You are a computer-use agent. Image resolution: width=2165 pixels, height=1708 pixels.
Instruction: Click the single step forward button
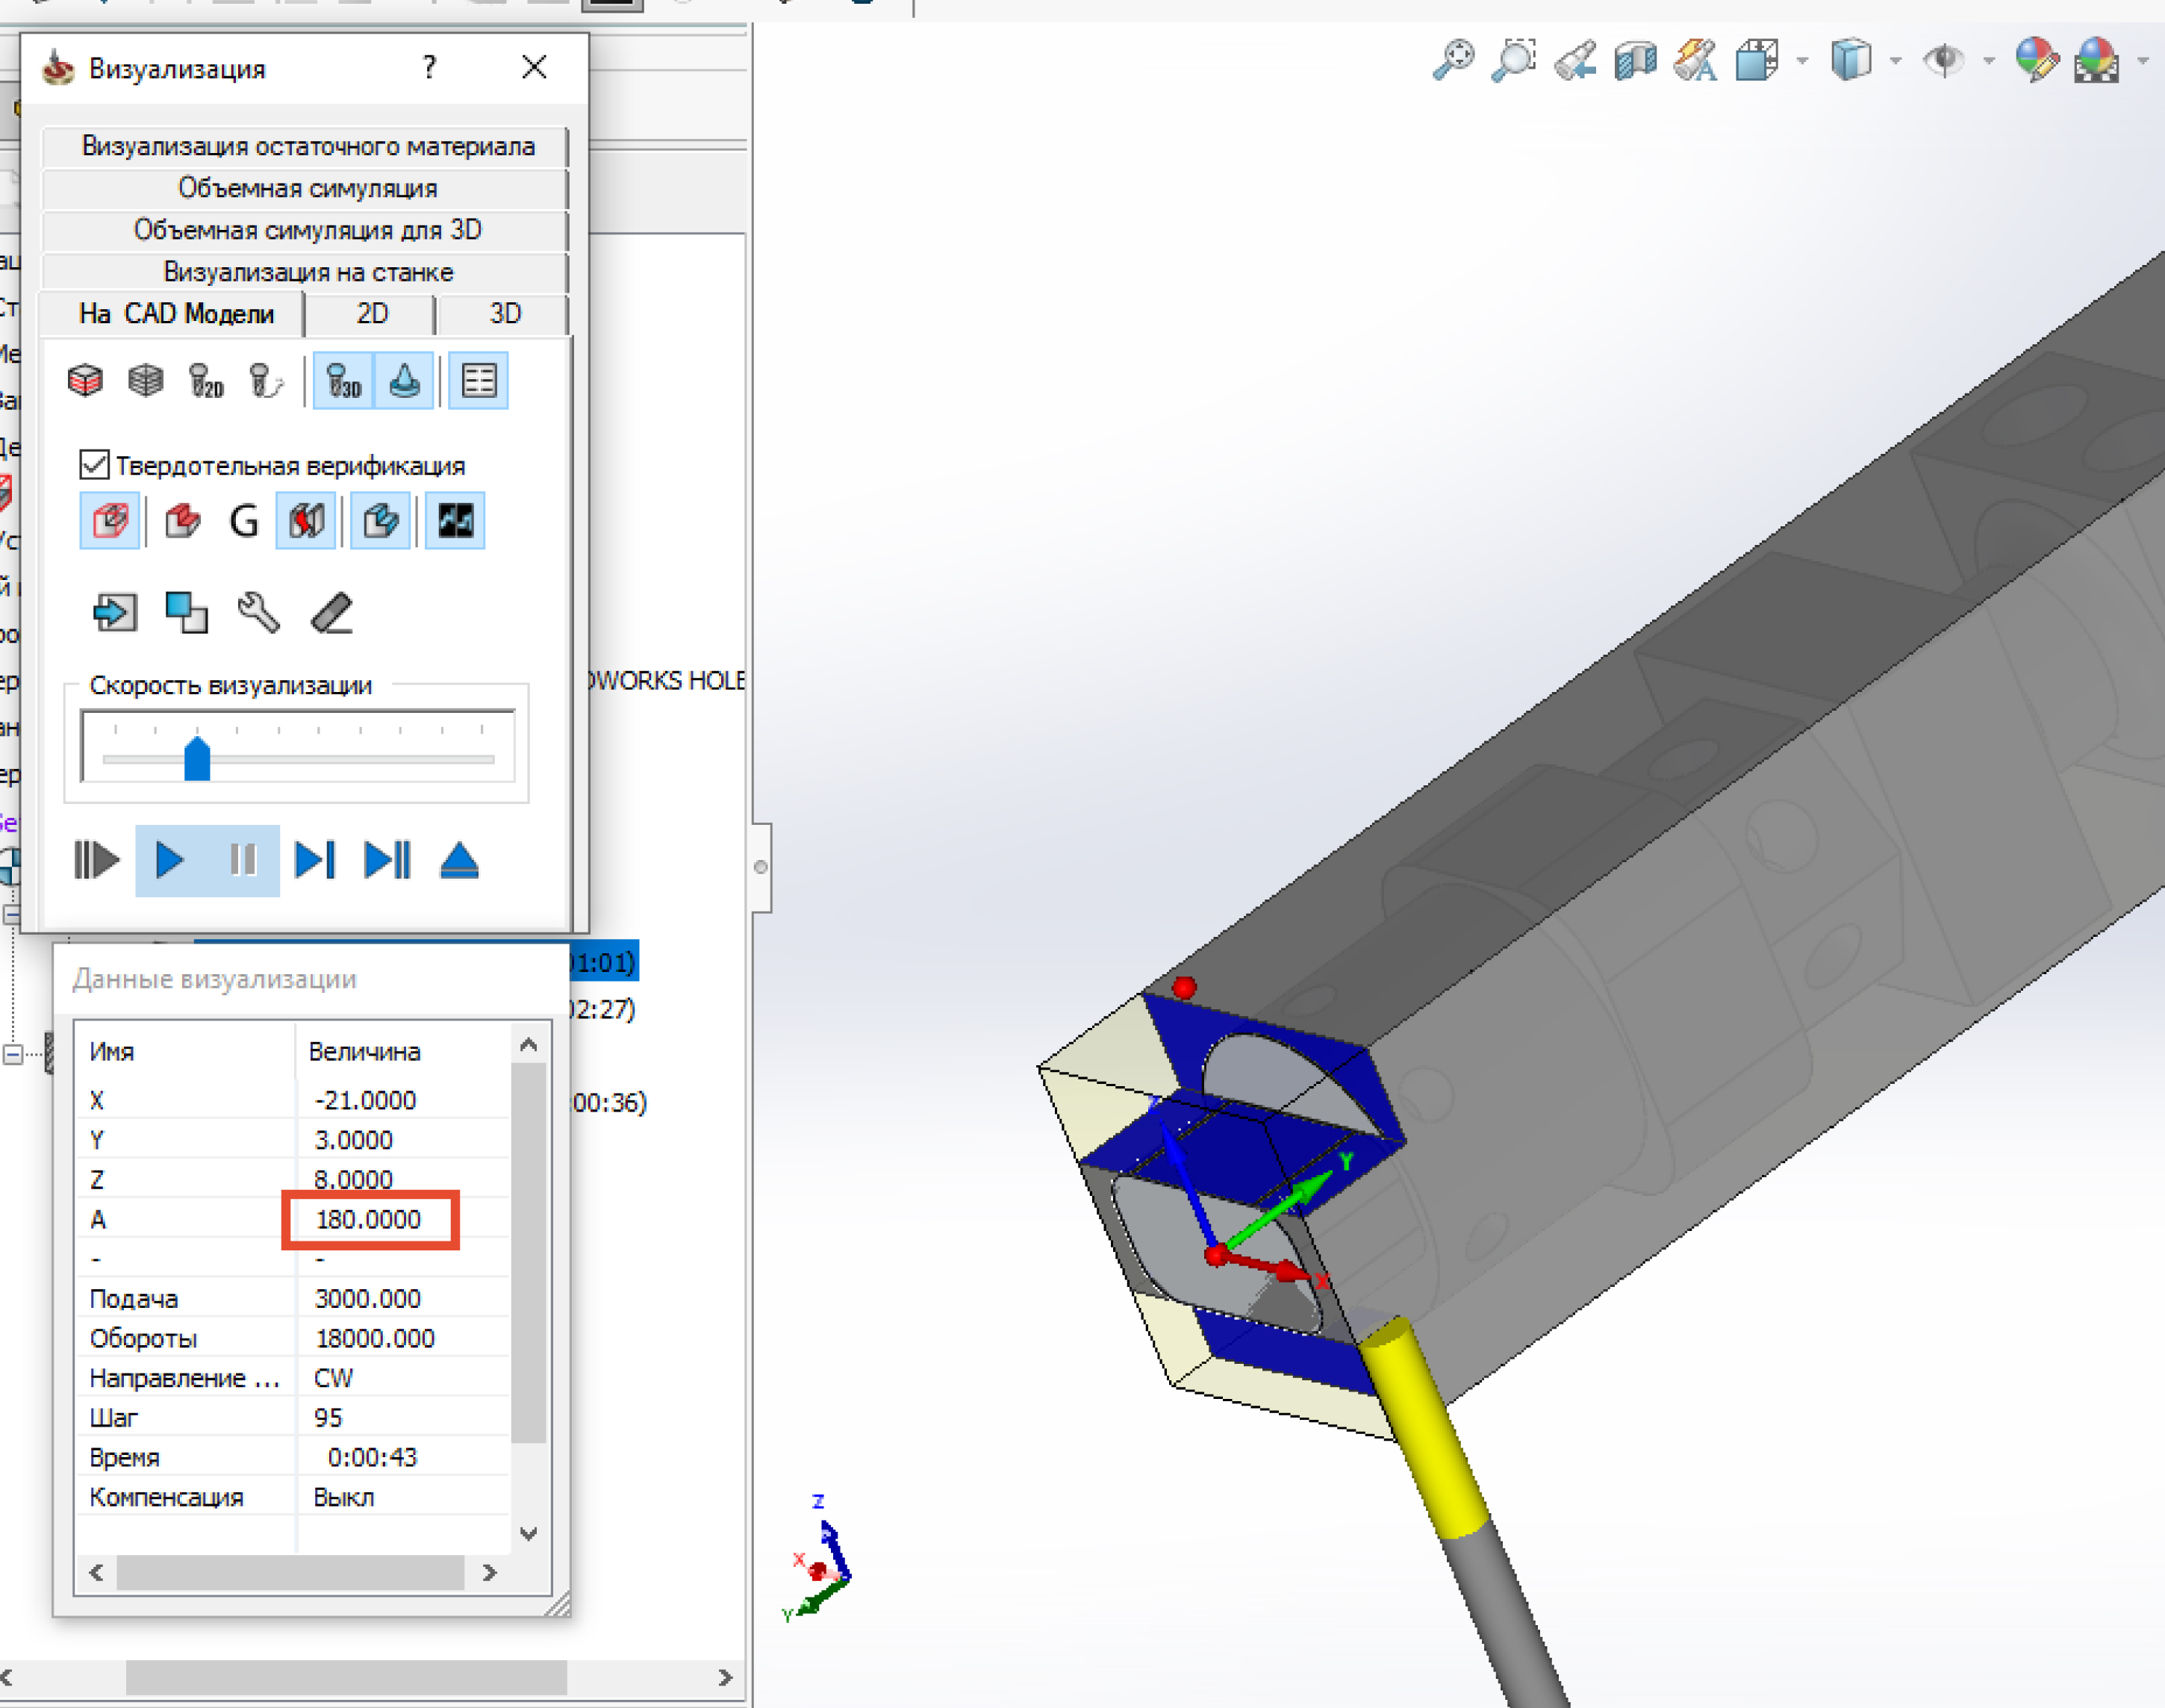(x=314, y=860)
